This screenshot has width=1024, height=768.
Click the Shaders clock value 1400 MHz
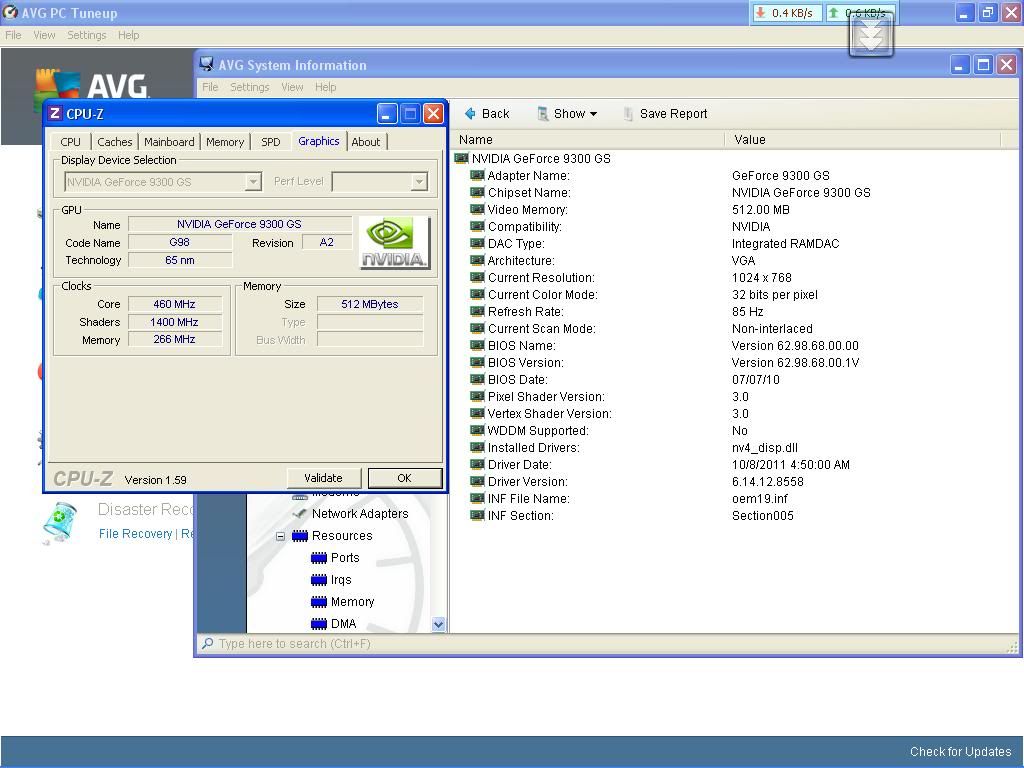[174, 322]
